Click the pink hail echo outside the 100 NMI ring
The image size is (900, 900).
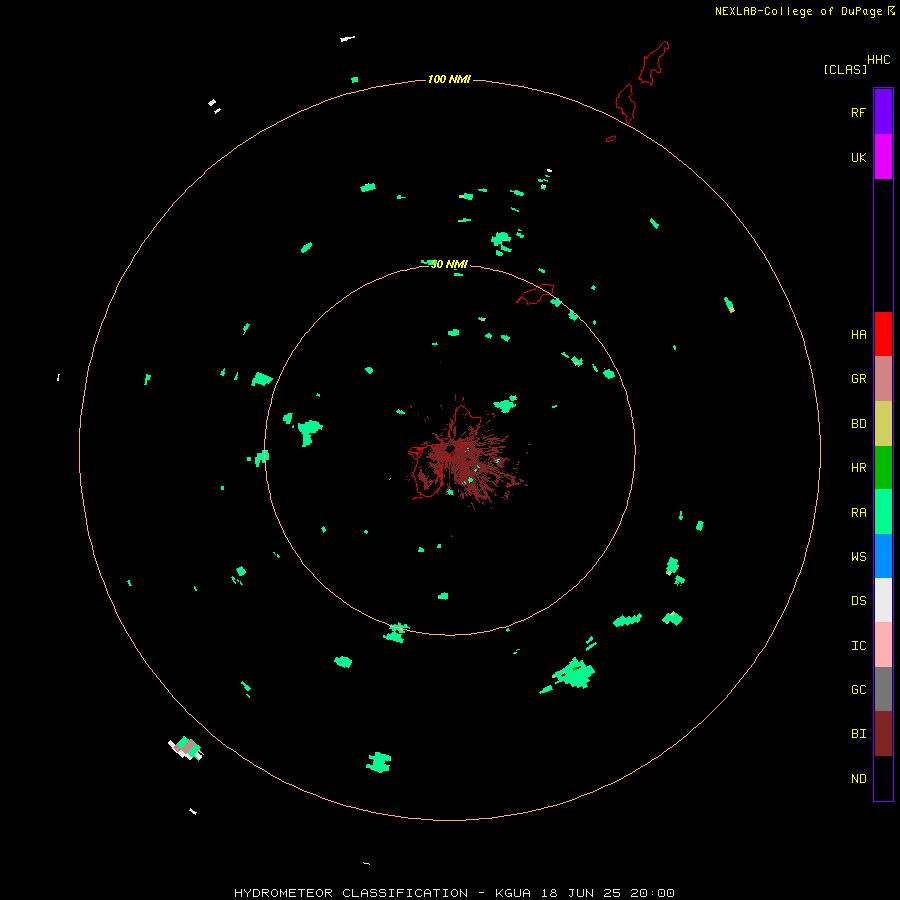click(188, 746)
